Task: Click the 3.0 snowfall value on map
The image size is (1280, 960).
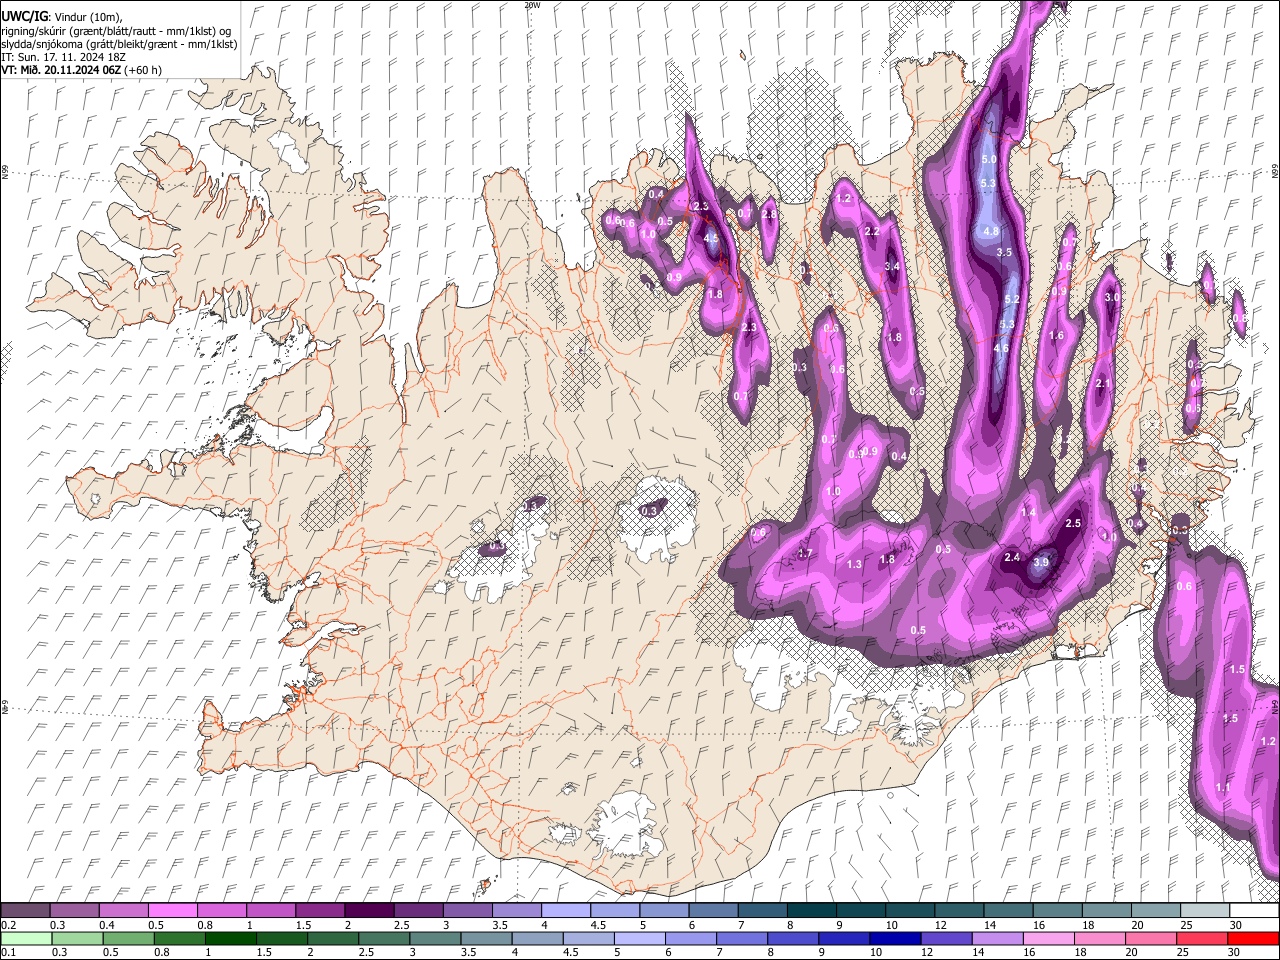Action: (x=1111, y=298)
